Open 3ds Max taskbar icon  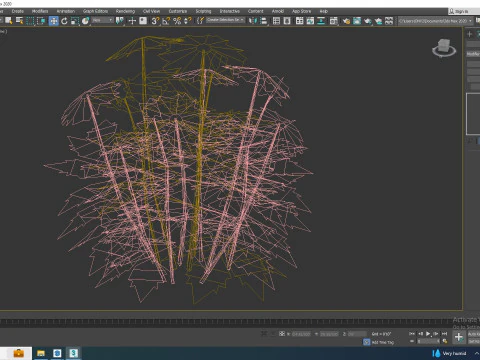click(x=73, y=353)
